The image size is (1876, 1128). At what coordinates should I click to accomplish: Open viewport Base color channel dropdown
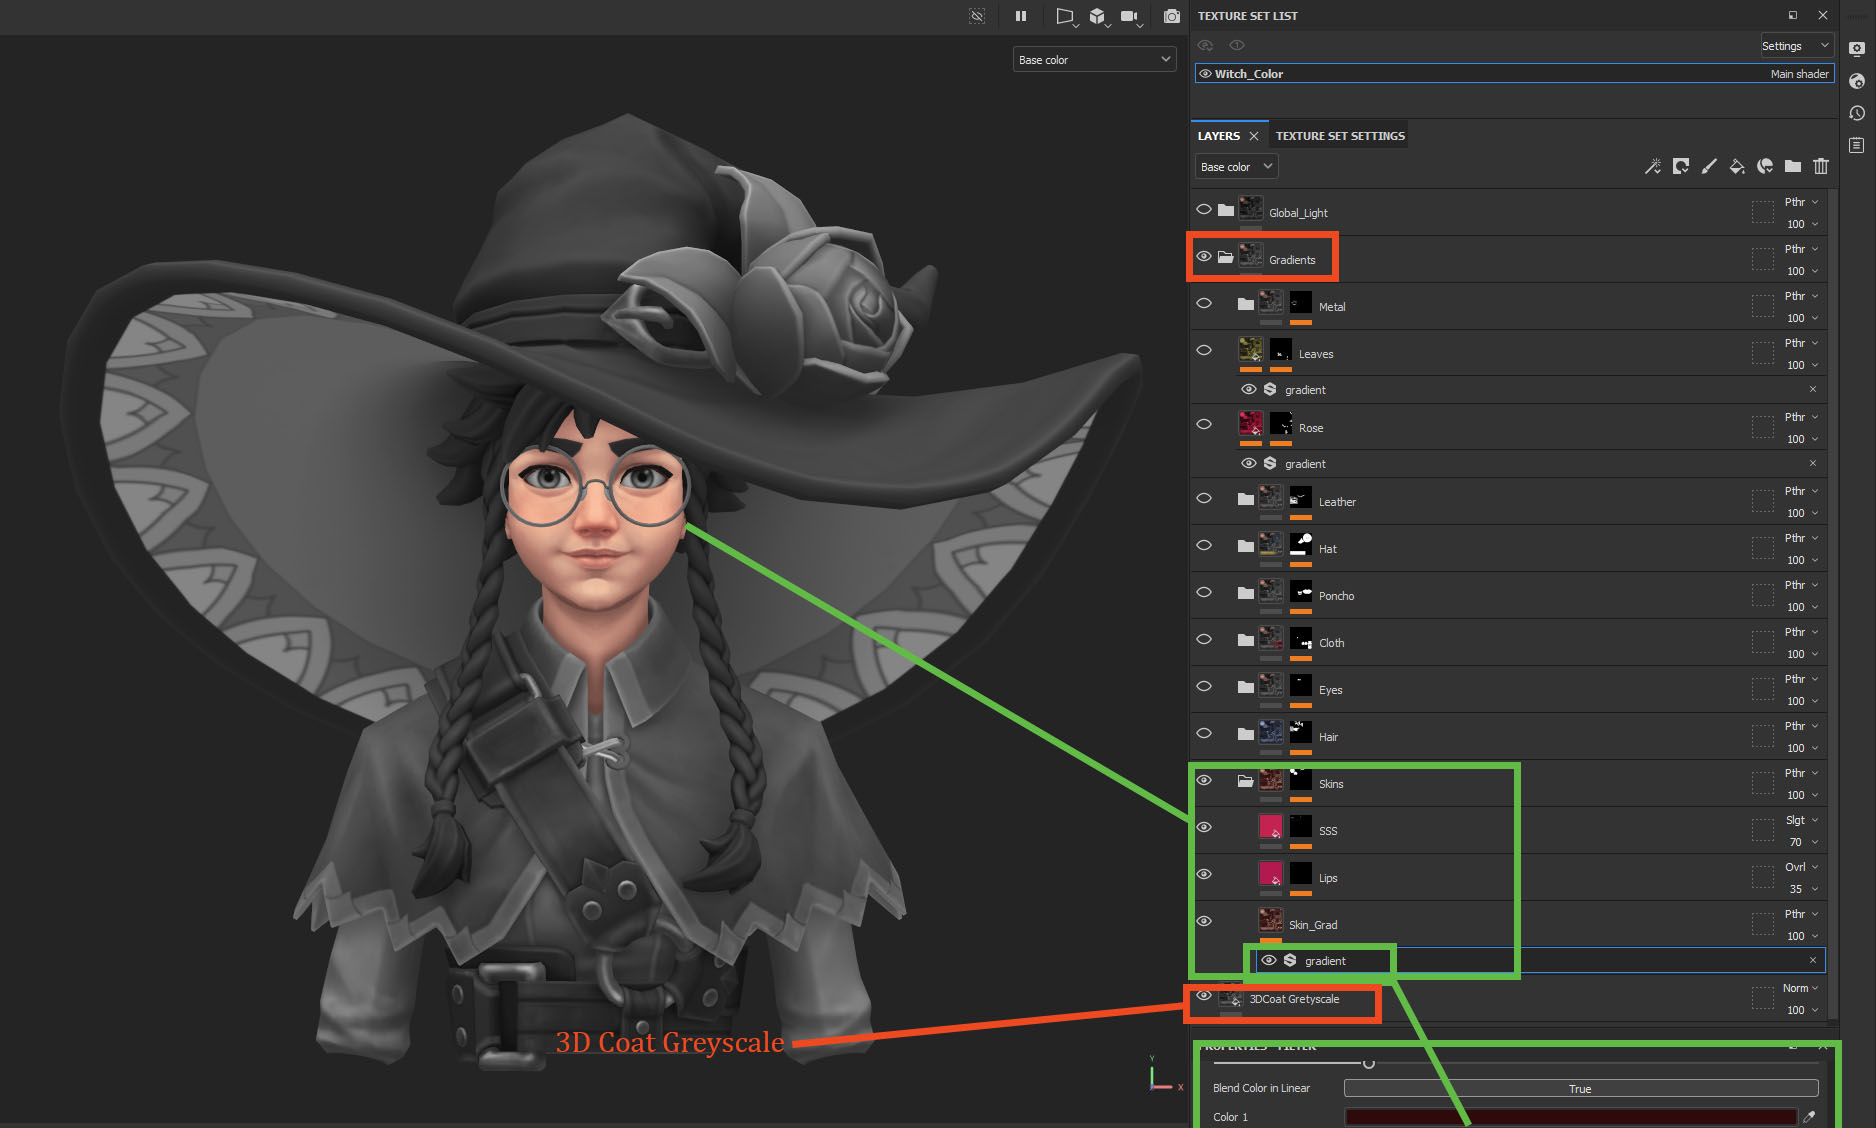(x=1094, y=60)
